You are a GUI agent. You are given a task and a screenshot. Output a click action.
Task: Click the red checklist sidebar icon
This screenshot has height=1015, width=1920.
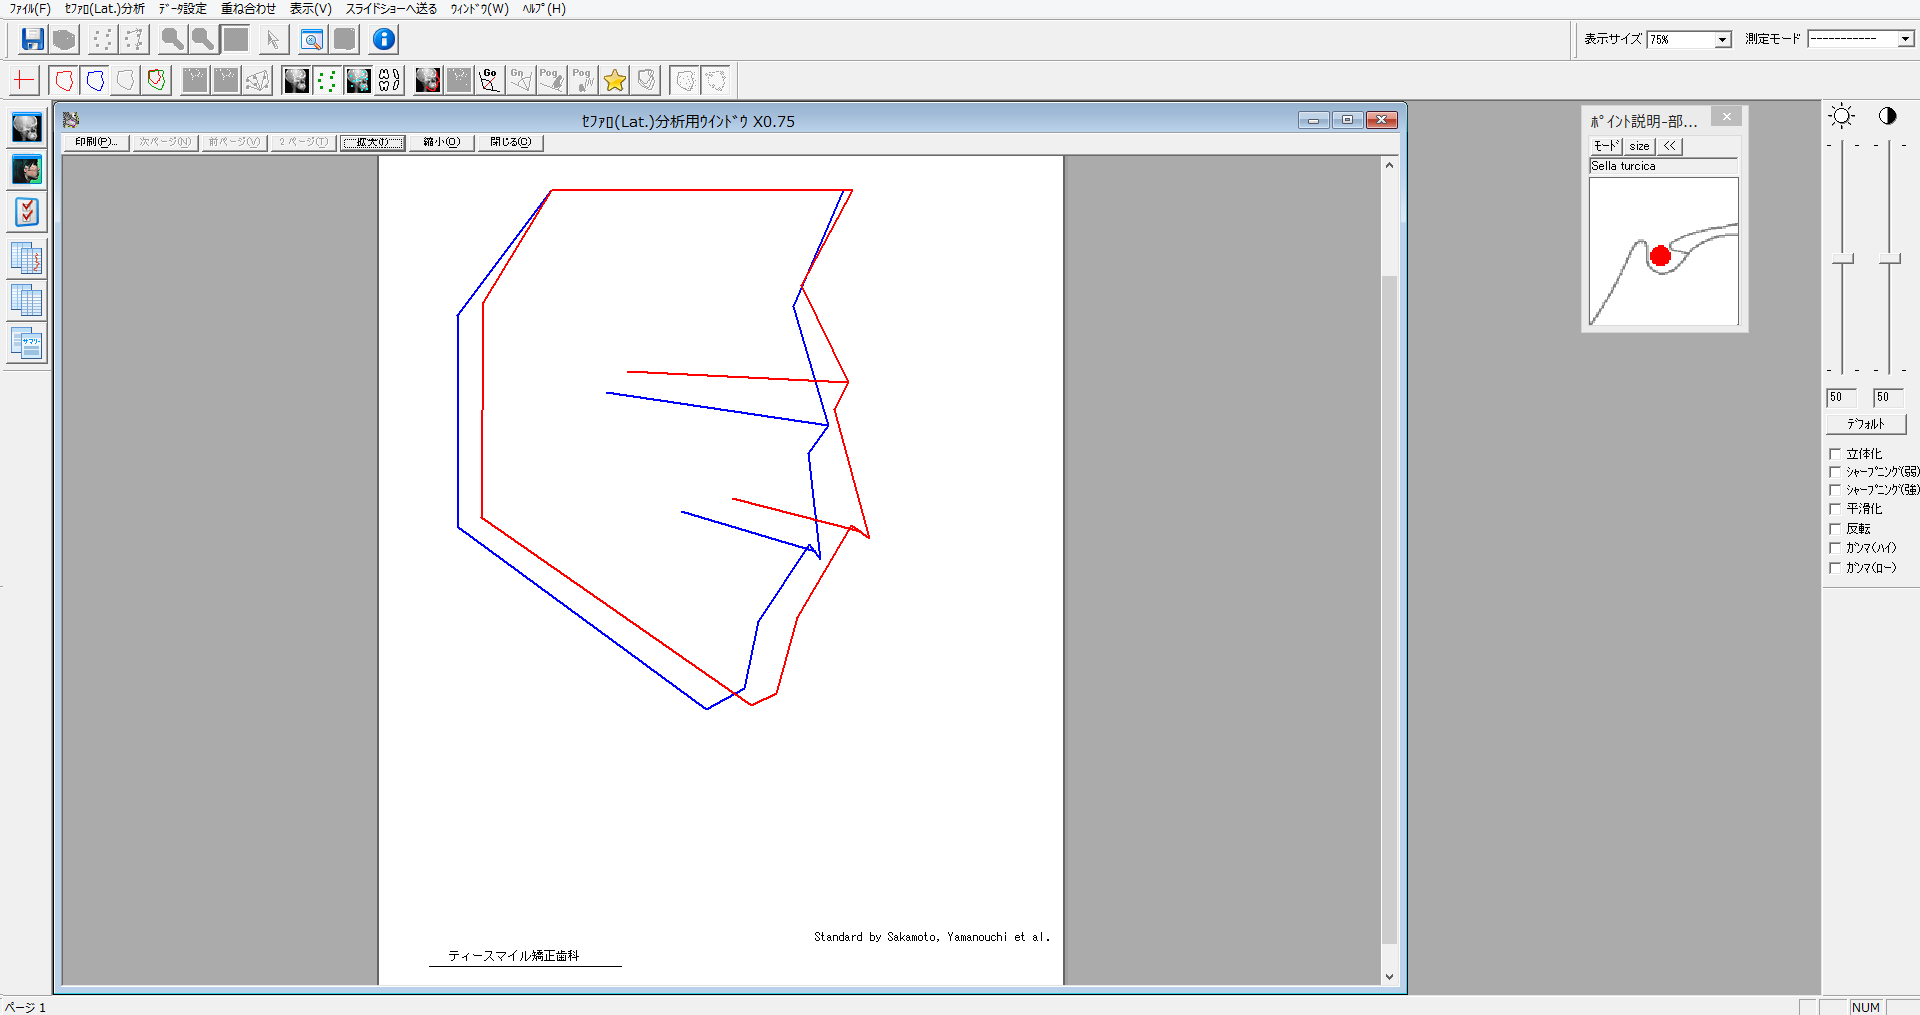coord(27,212)
